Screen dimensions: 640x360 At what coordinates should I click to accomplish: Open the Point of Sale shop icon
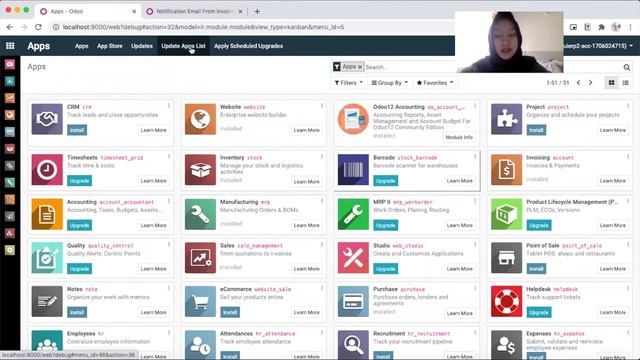tap(506, 258)
